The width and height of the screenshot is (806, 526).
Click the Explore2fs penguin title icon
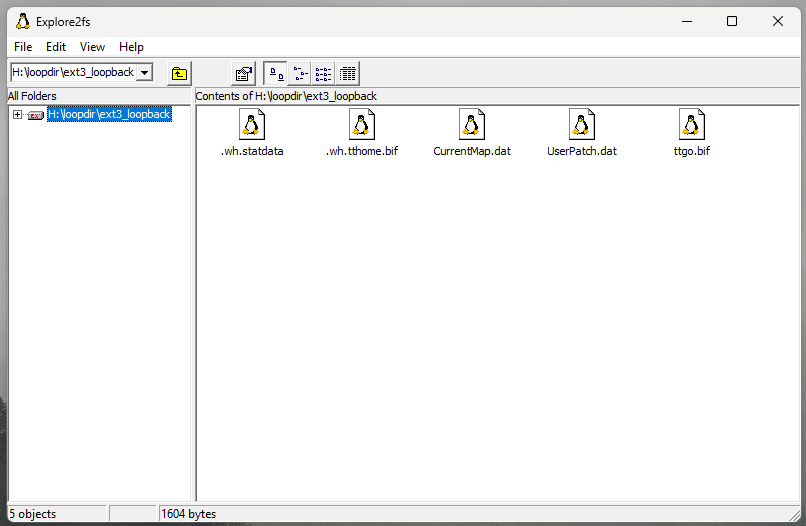coord(22,22)
